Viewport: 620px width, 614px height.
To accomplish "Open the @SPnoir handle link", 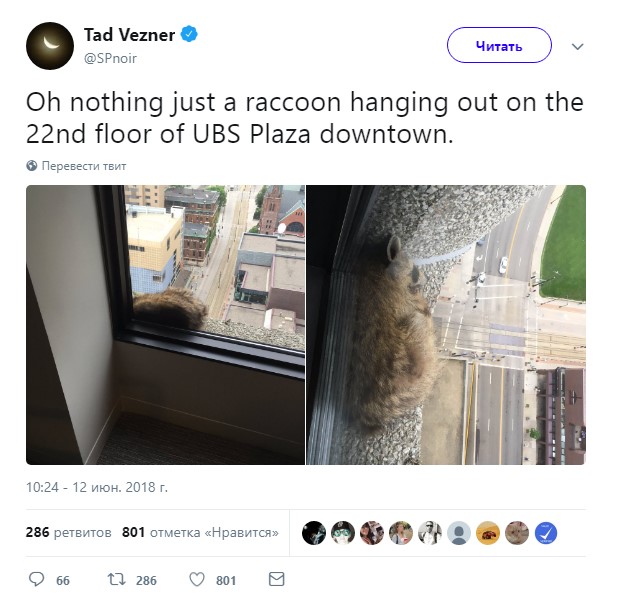I will 110,59.
